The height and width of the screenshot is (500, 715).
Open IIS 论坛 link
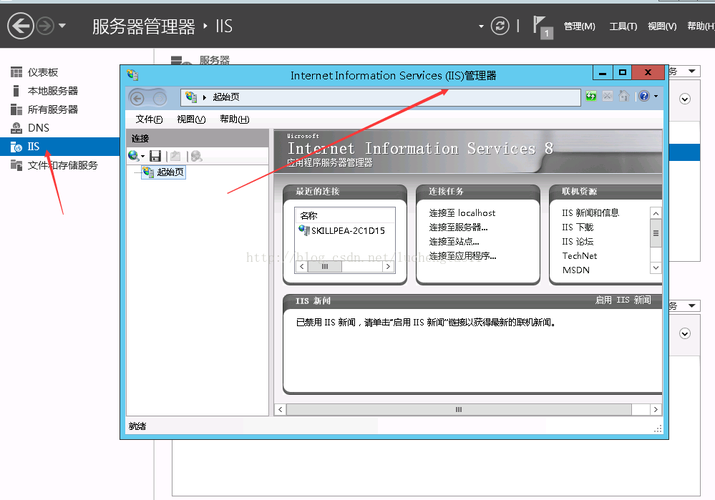point(578,242)
